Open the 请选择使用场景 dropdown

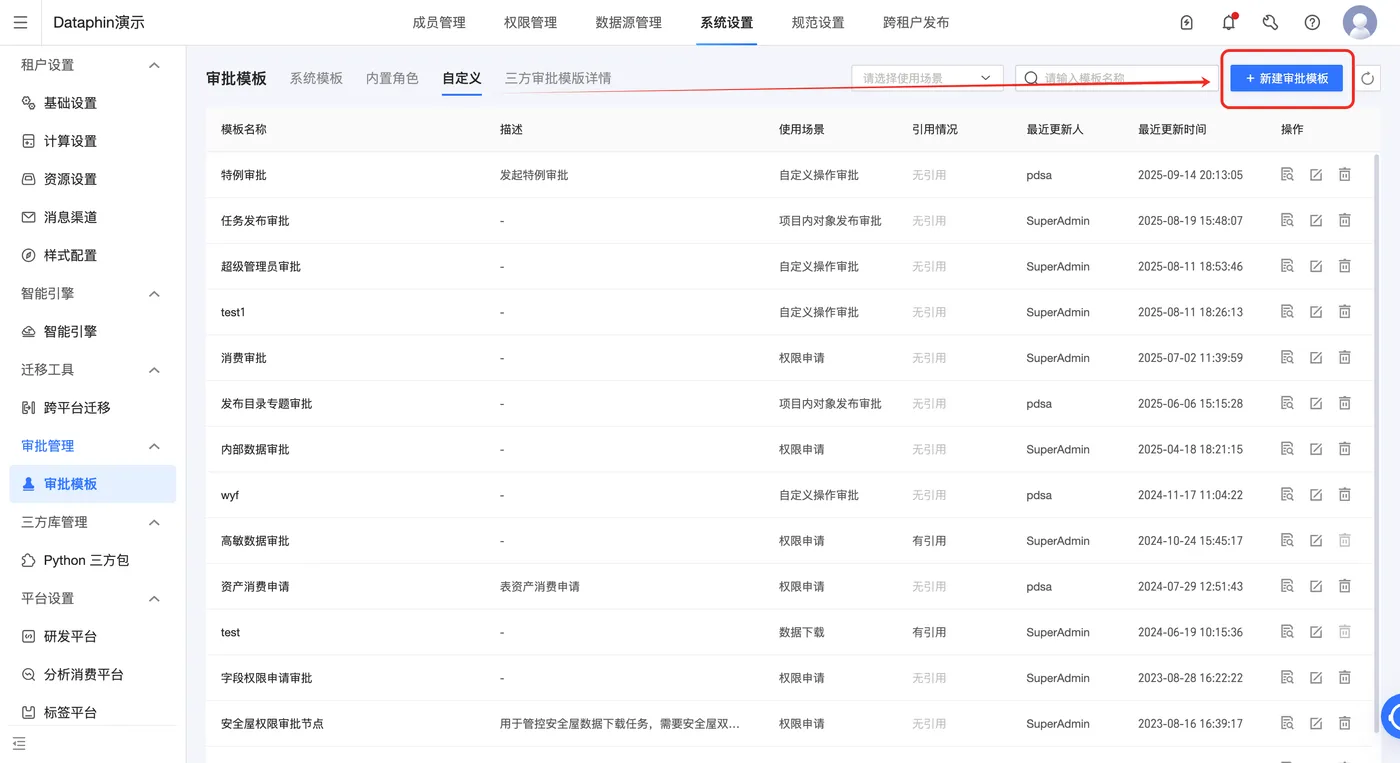coord(927,78)
